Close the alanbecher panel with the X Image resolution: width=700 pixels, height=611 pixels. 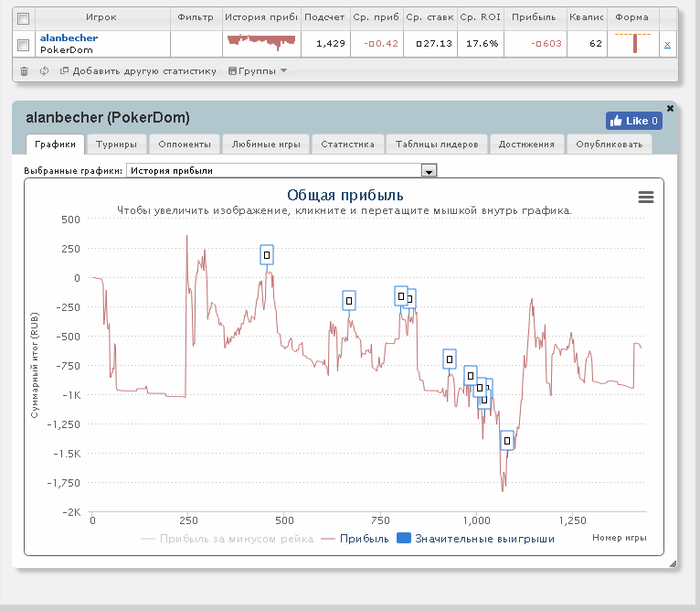pos(670,108)
